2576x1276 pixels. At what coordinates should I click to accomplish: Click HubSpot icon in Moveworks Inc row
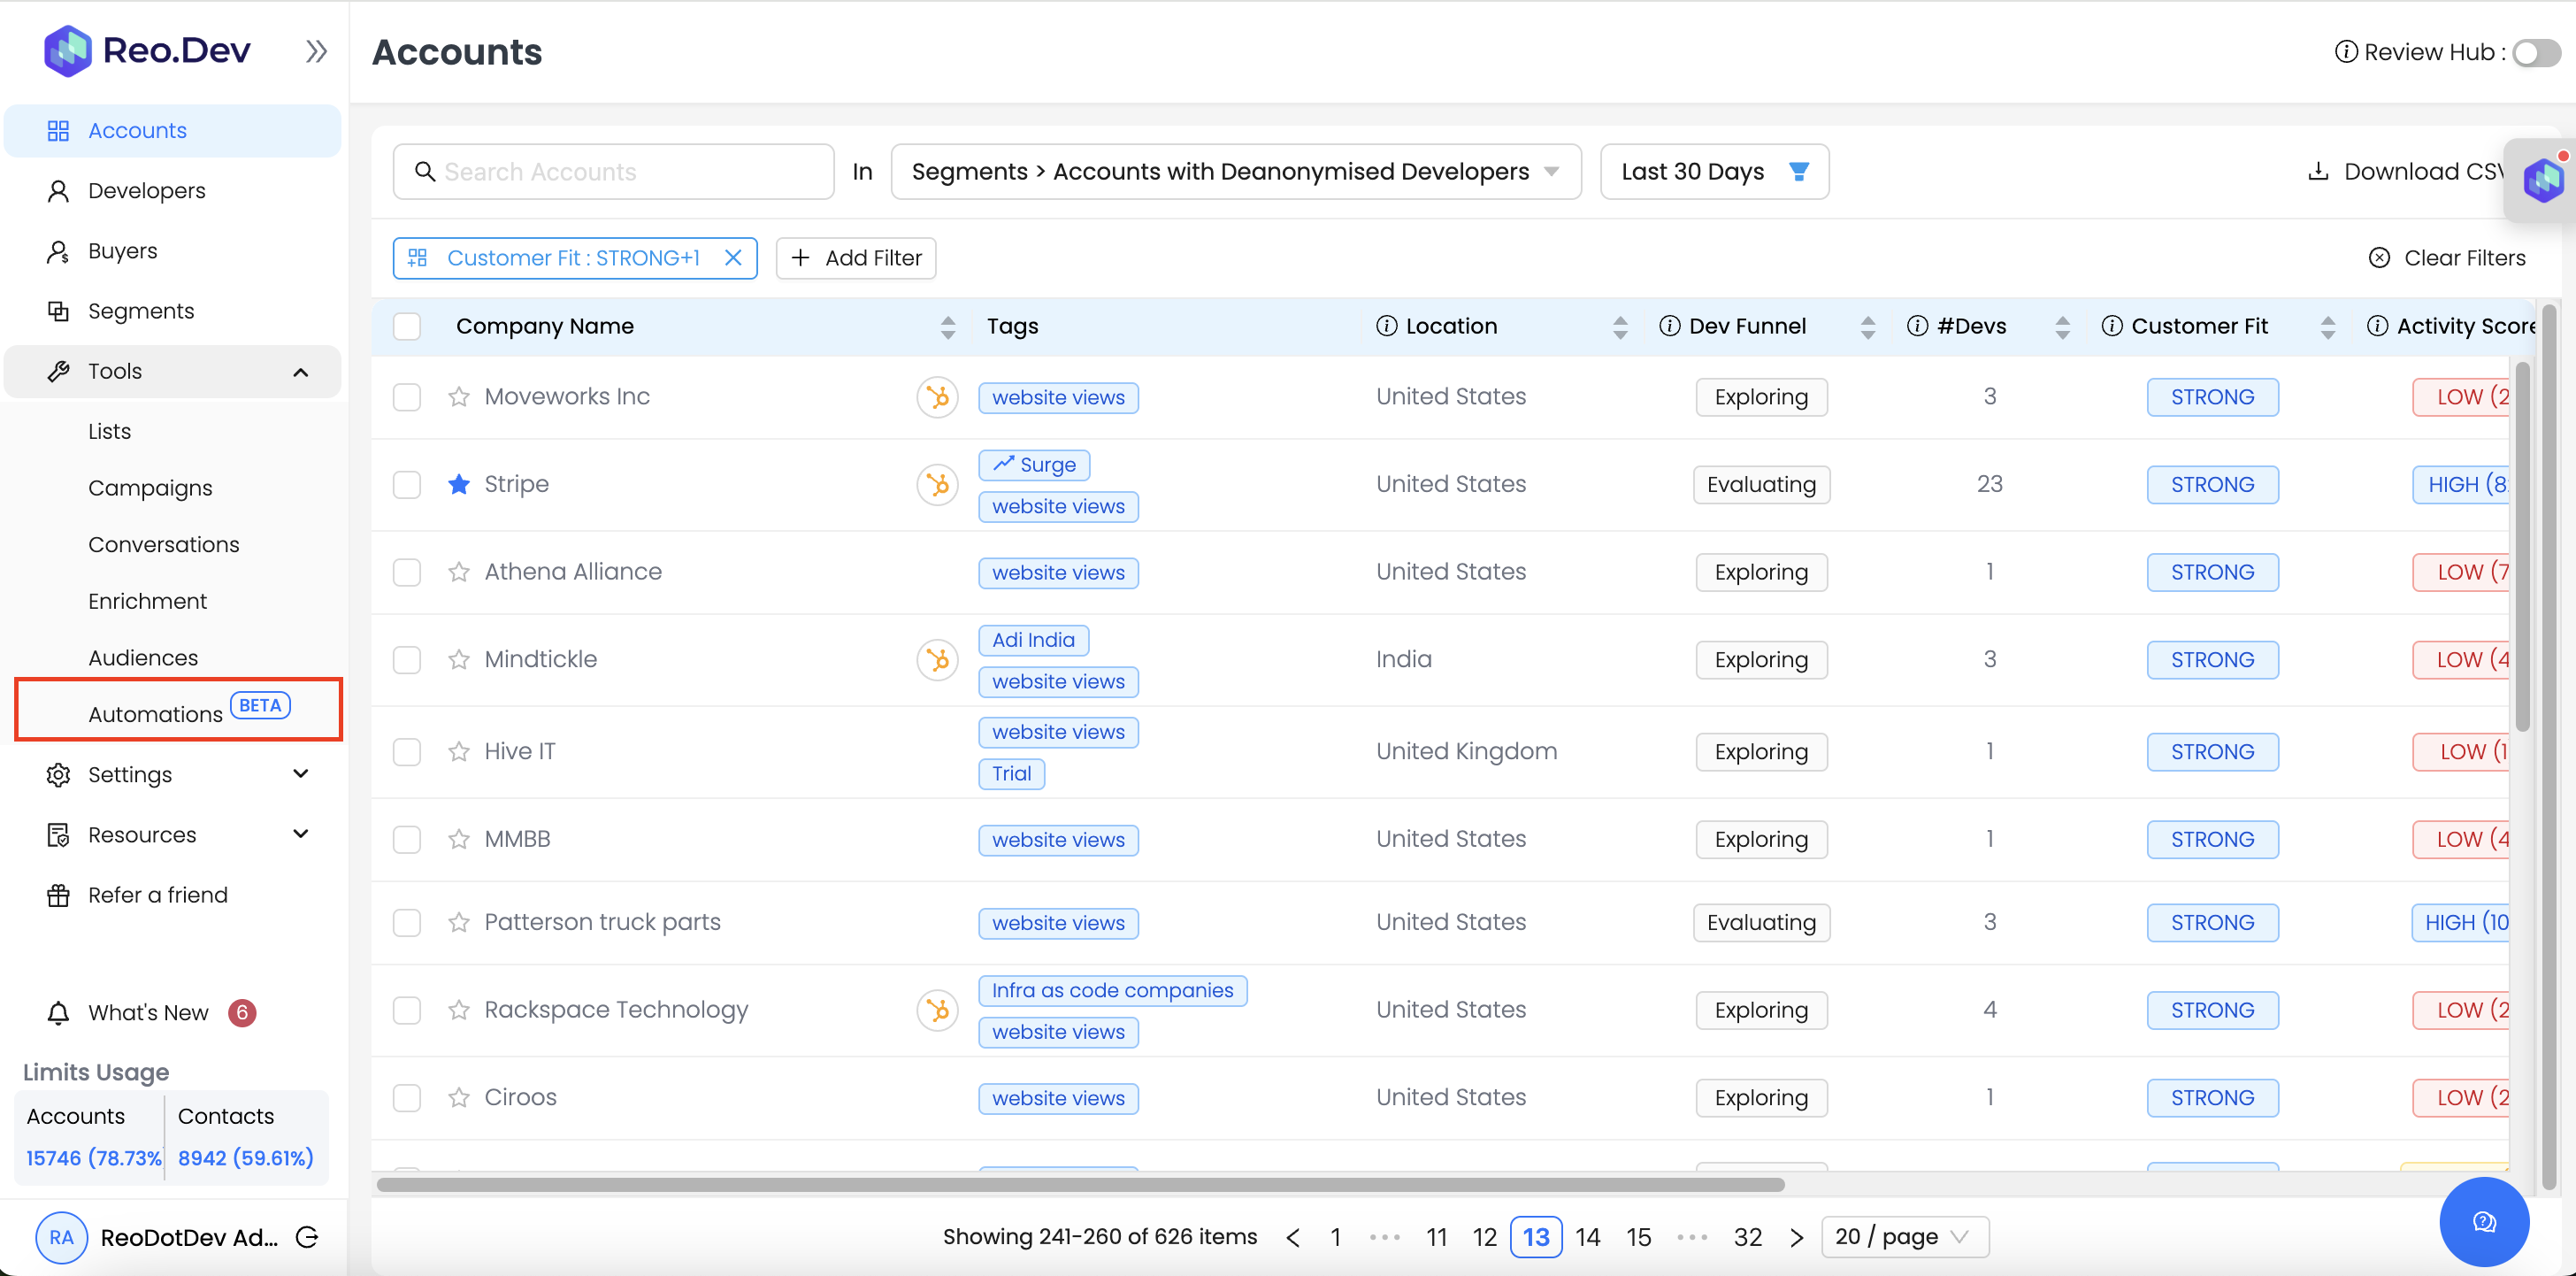click(x=937, y=397)
